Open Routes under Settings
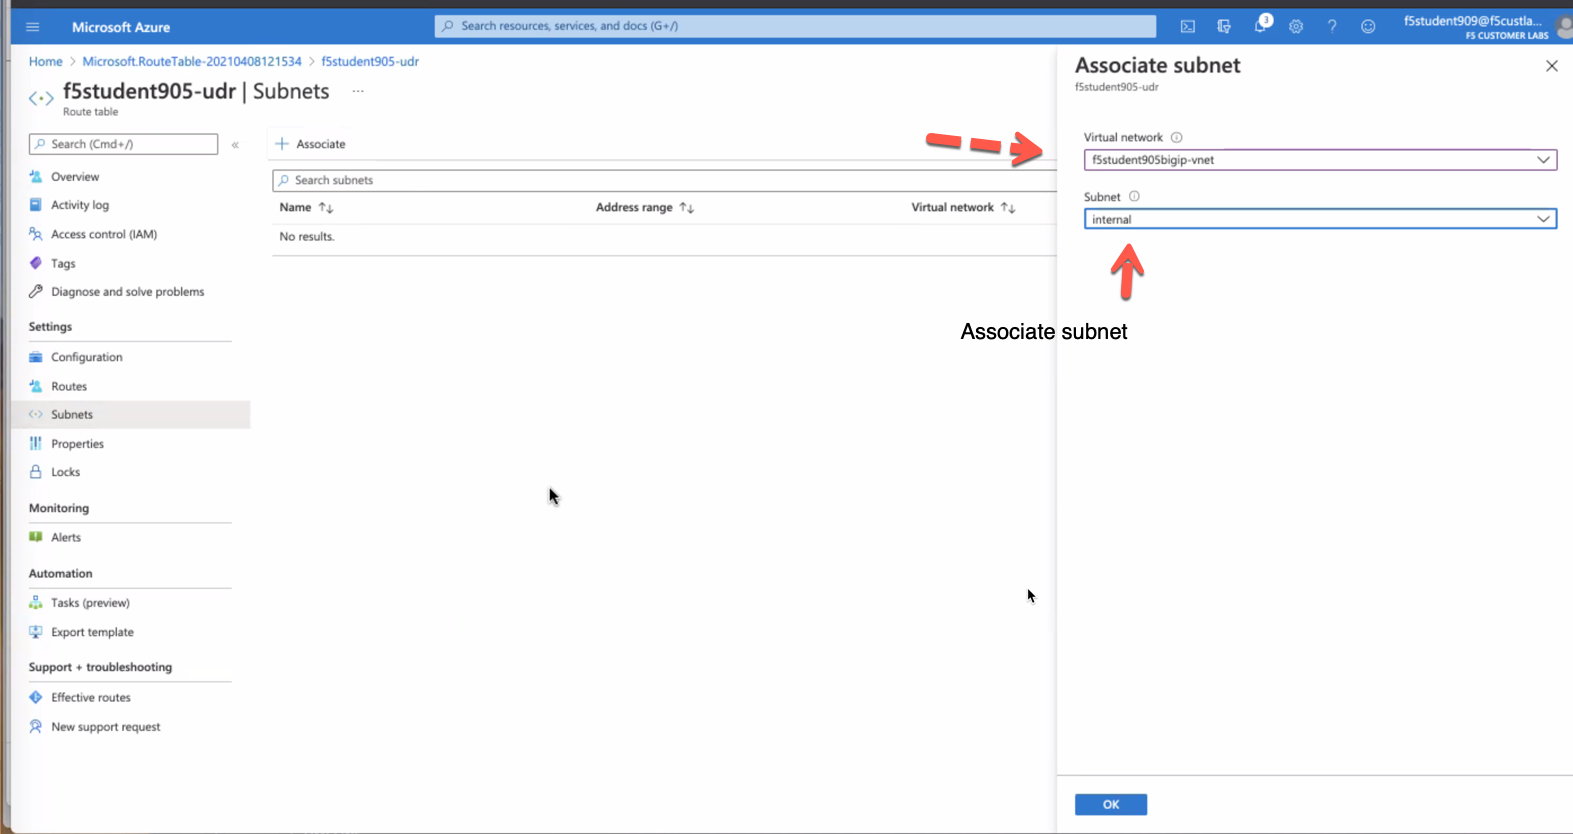 [69, 386]
